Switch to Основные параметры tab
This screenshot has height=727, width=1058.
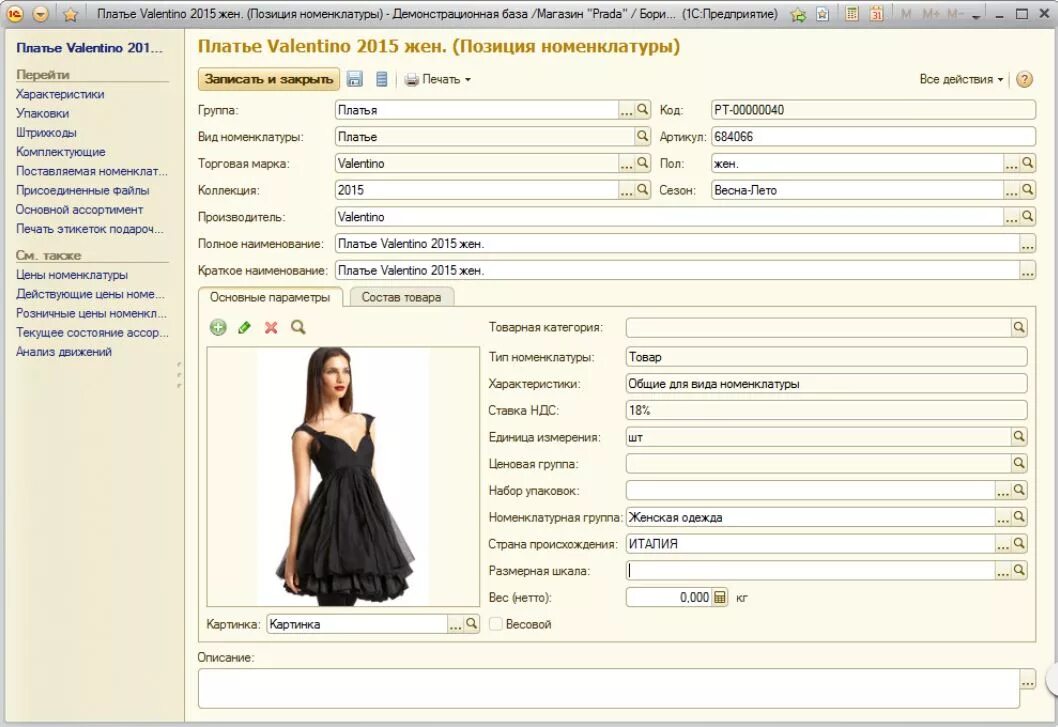(x=270, y=297)
